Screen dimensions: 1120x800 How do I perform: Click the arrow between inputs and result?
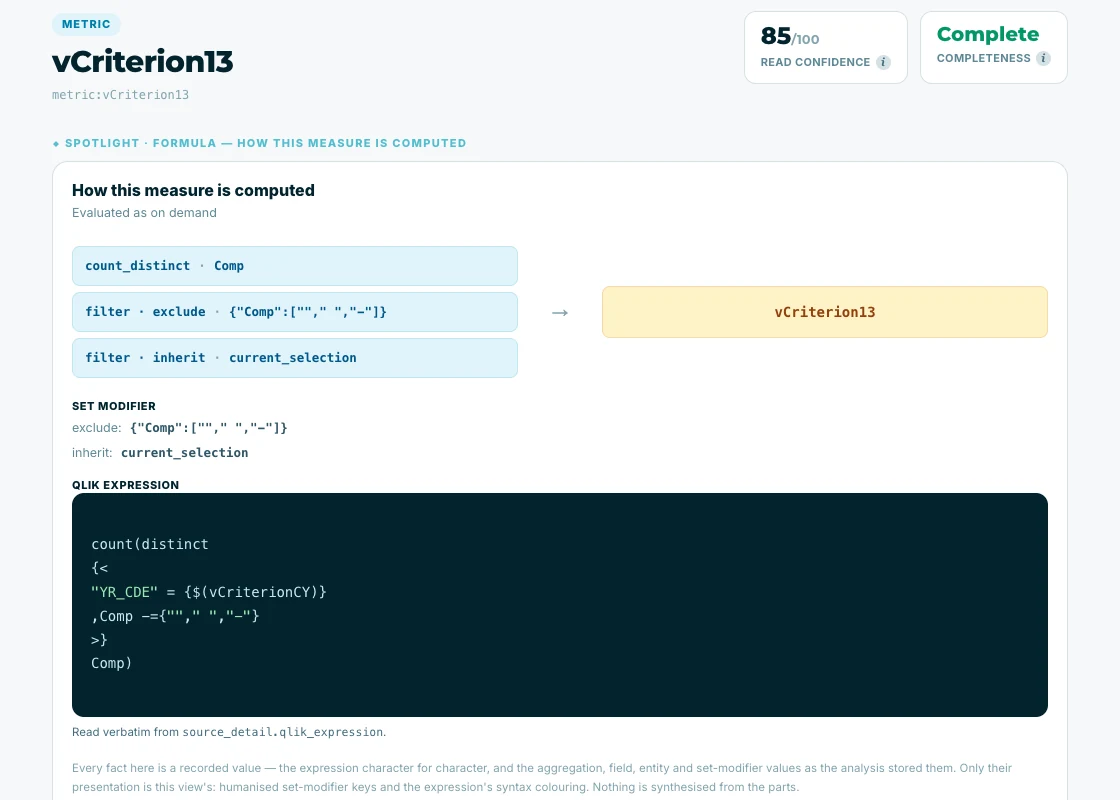(x=560, y=313)
